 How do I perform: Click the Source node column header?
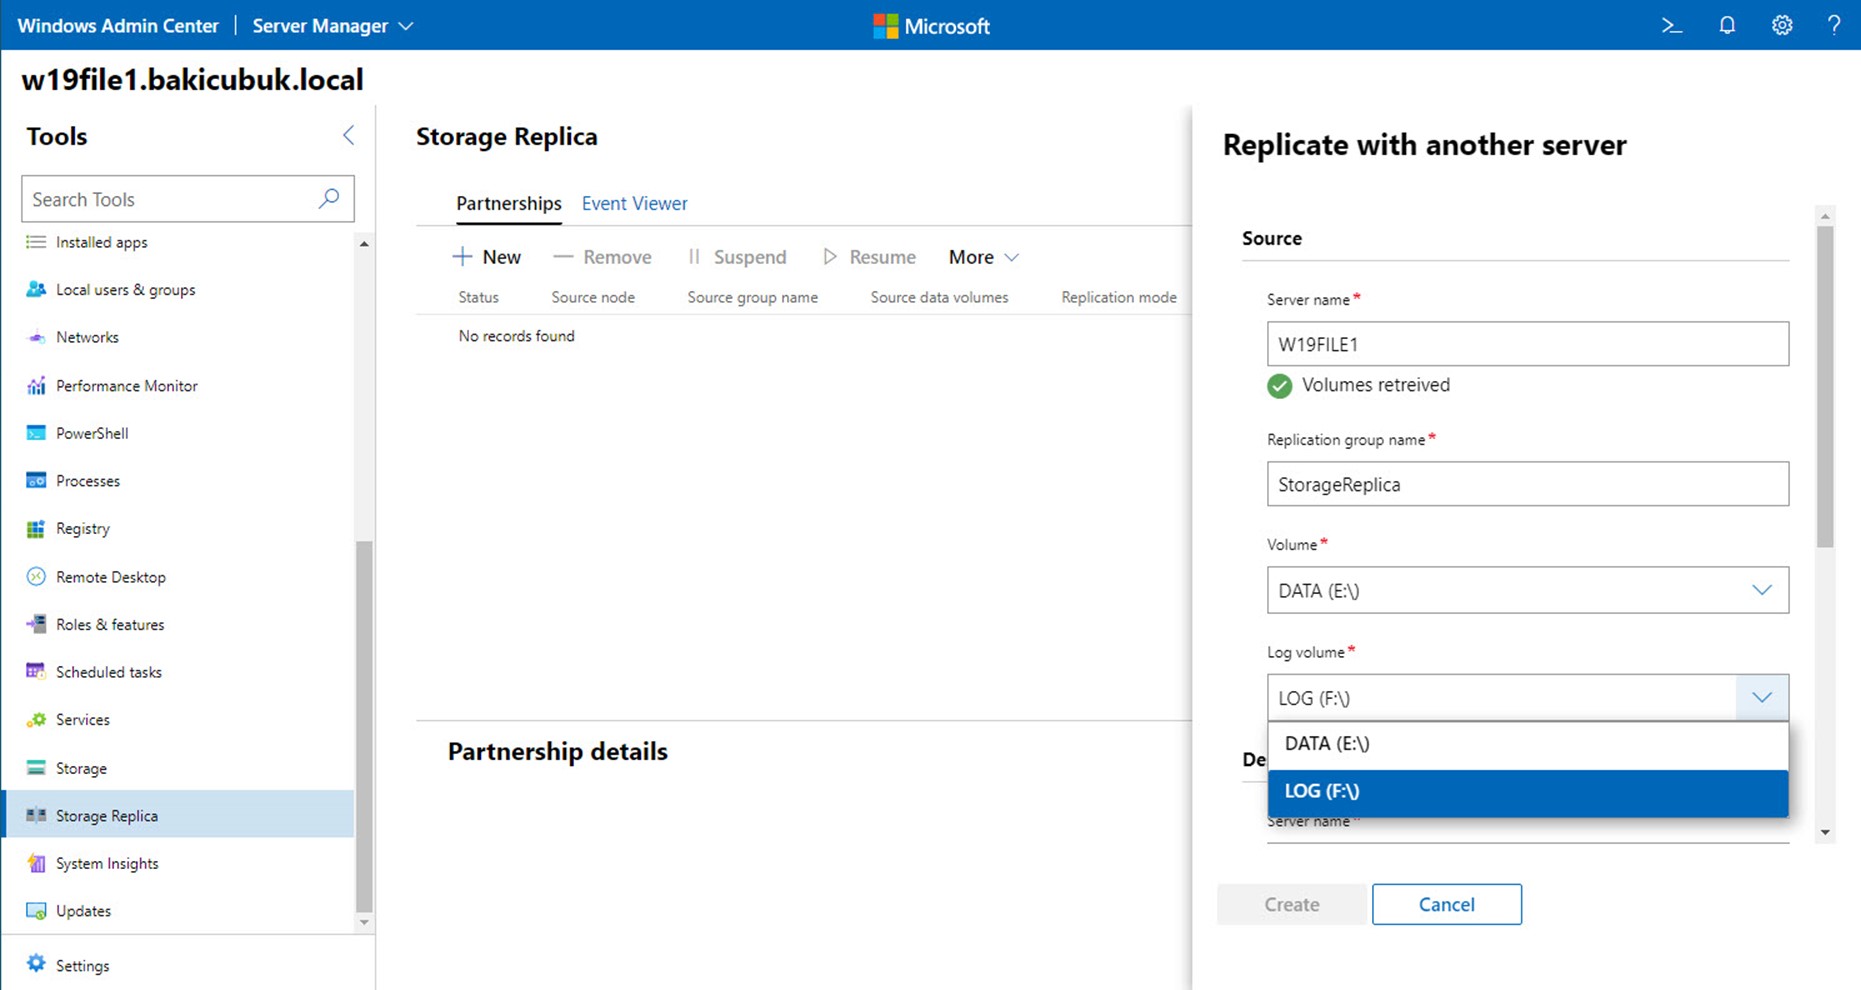coord(593,297)
